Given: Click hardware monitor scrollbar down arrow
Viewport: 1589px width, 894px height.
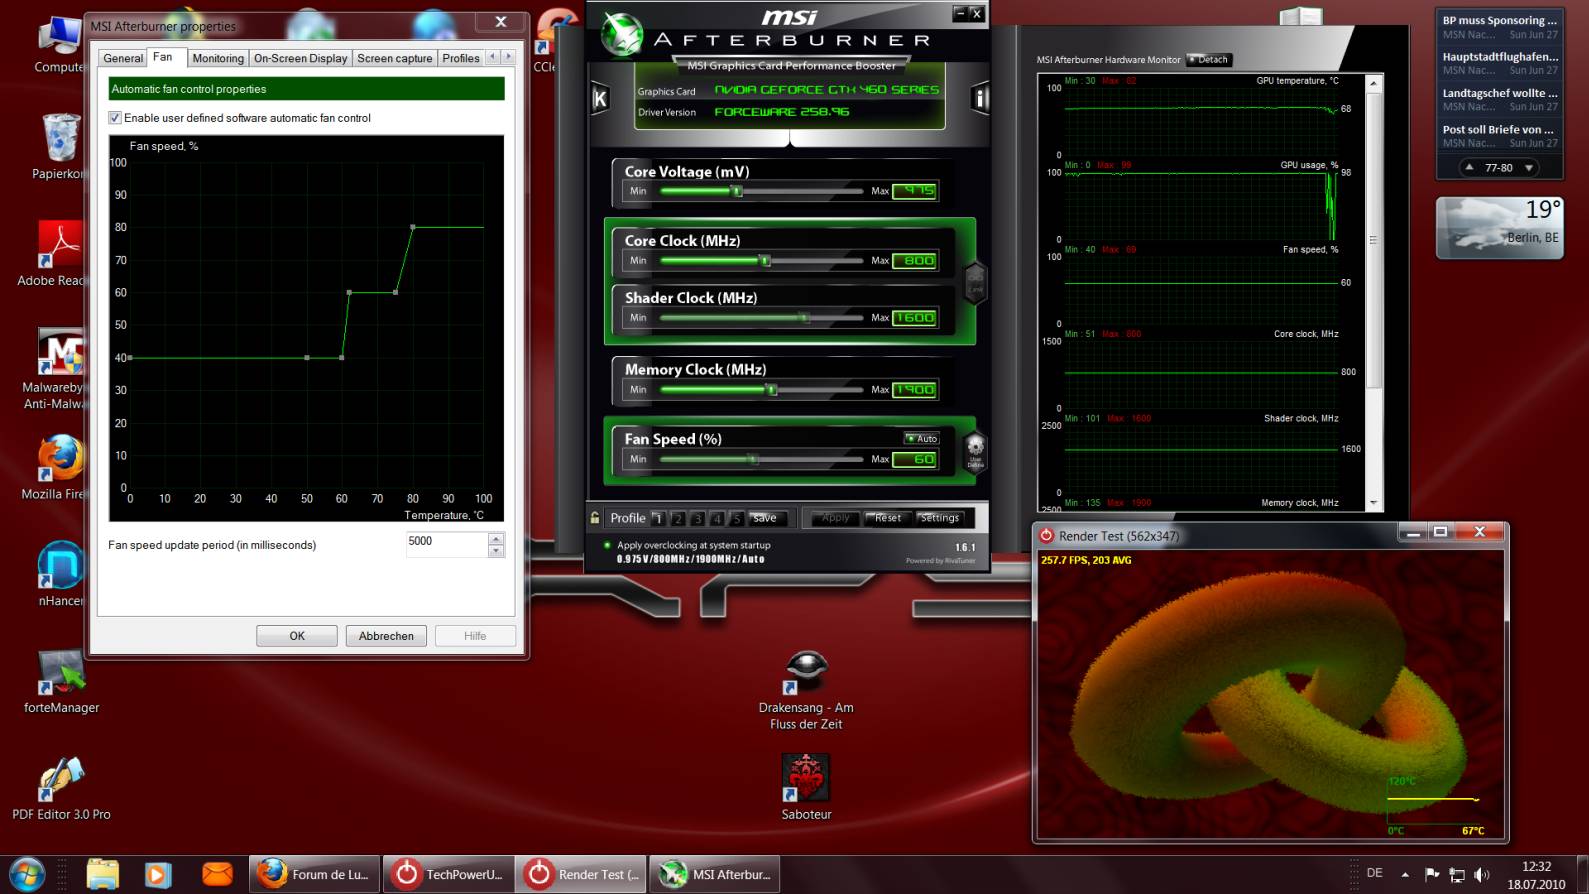Looking at the screenshot, I should tap(1373, 503).
